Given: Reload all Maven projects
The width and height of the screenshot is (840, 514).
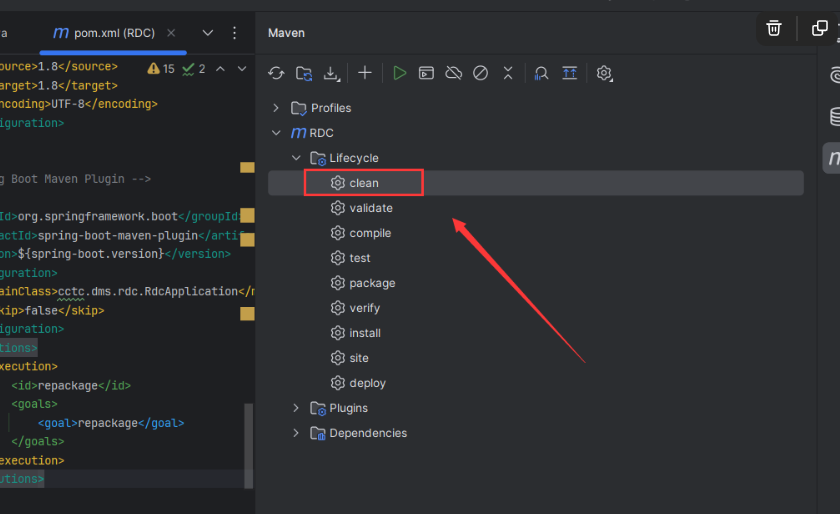Looking at the screenshot, I should (277, 73).
